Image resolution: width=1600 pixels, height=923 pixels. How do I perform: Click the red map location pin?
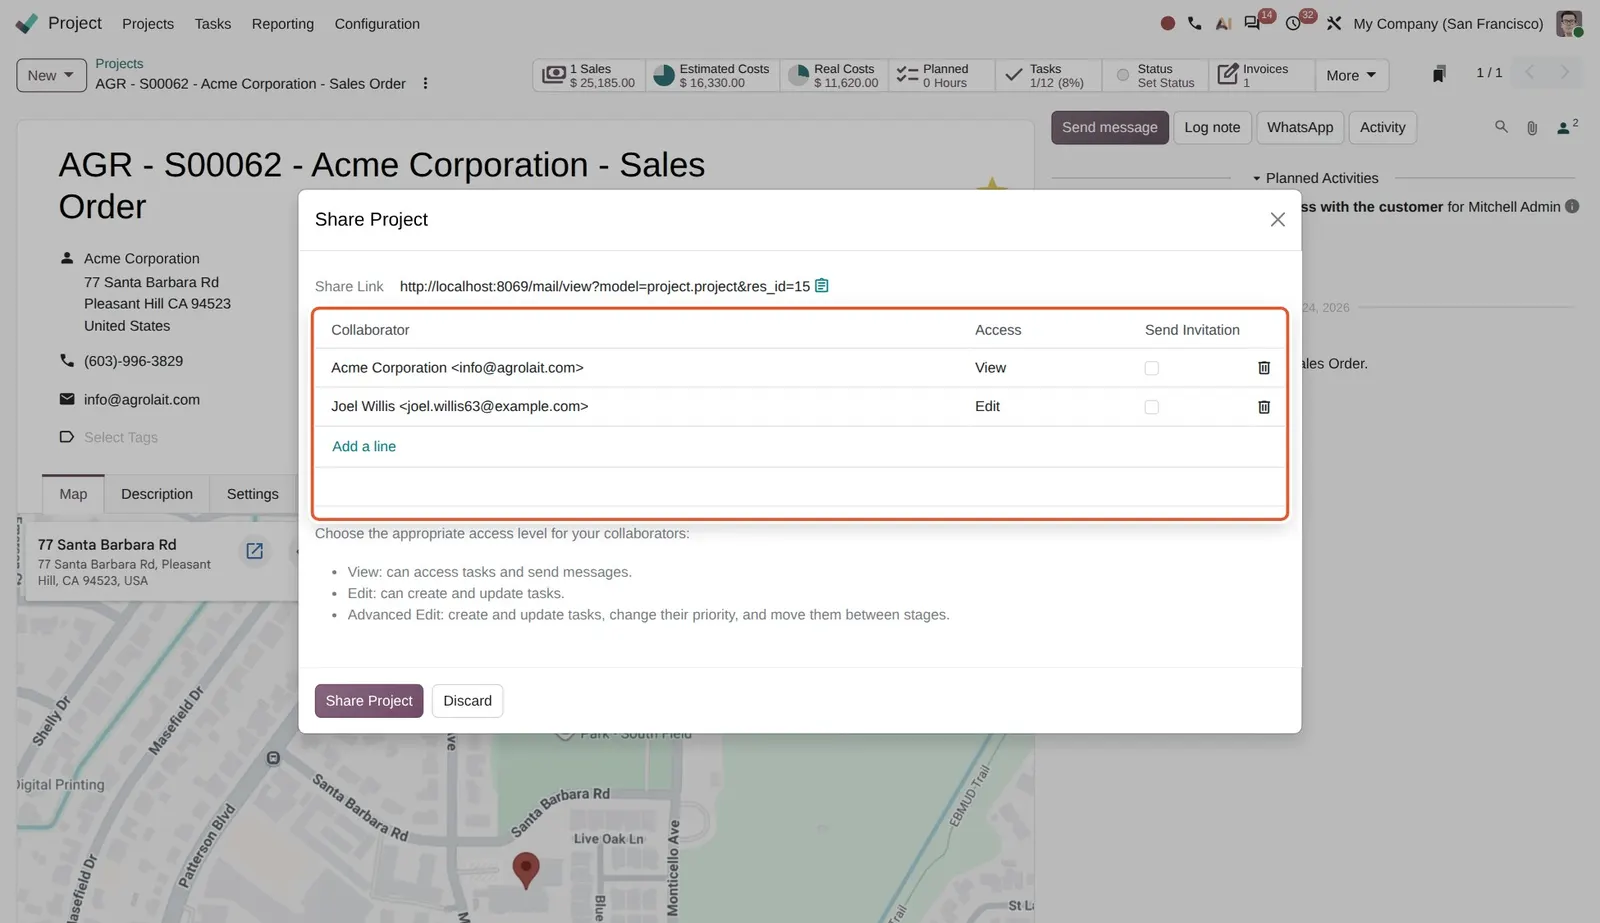(x=526, y=870)
